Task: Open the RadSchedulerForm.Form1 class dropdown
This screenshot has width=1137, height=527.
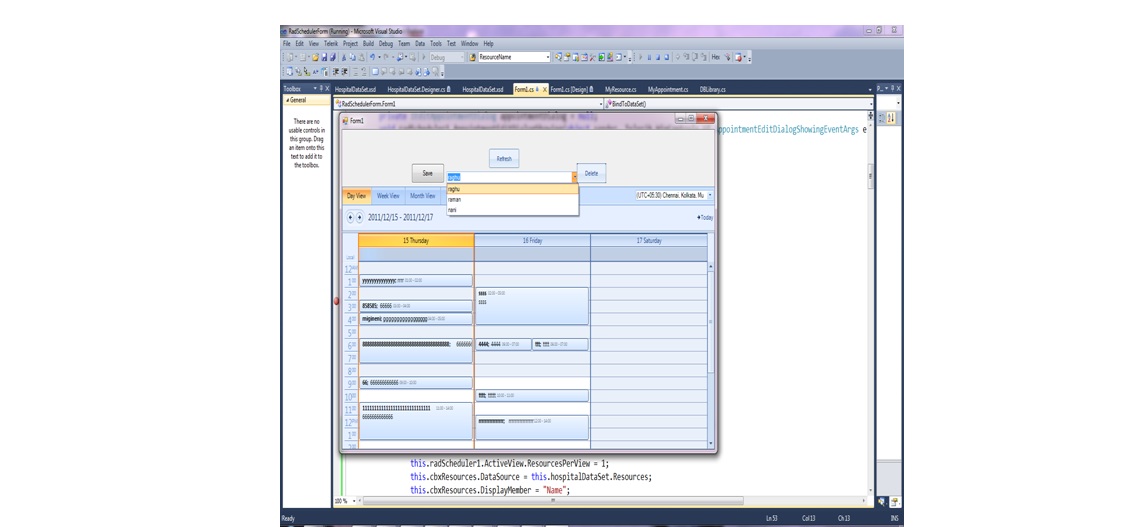Action: coord(600,104)
